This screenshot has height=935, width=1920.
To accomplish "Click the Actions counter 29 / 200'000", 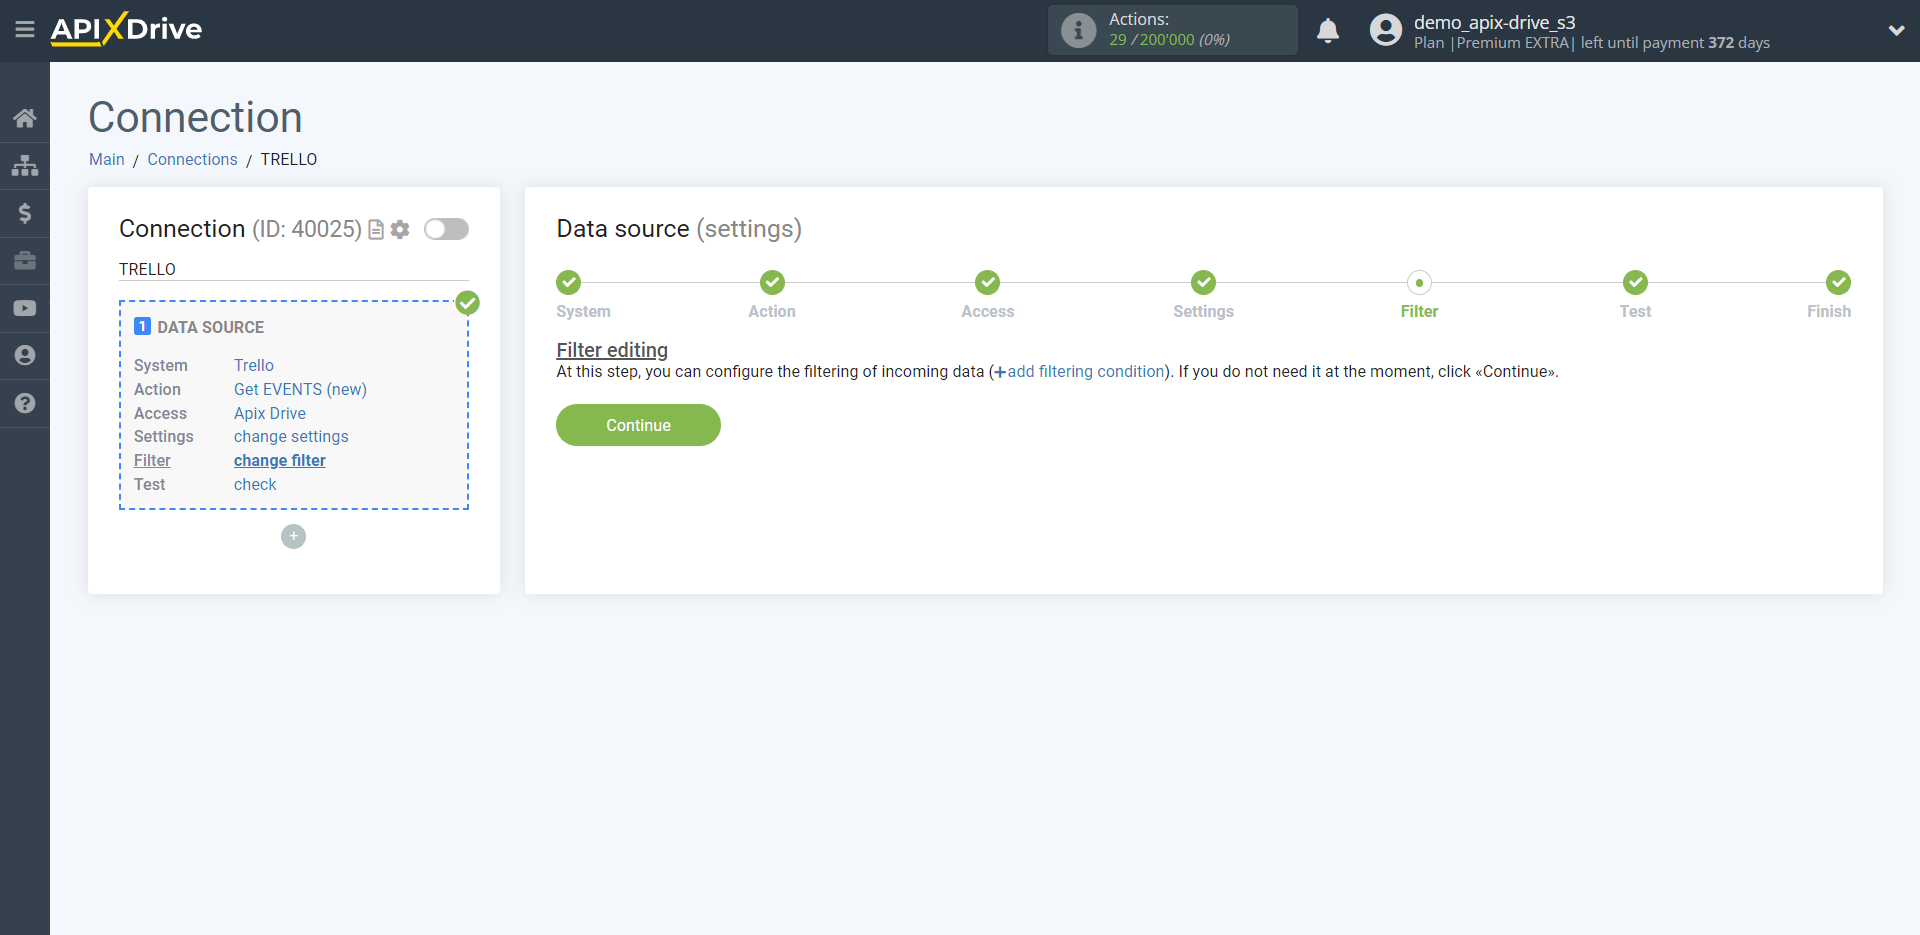I will (x=1169, y=40).
